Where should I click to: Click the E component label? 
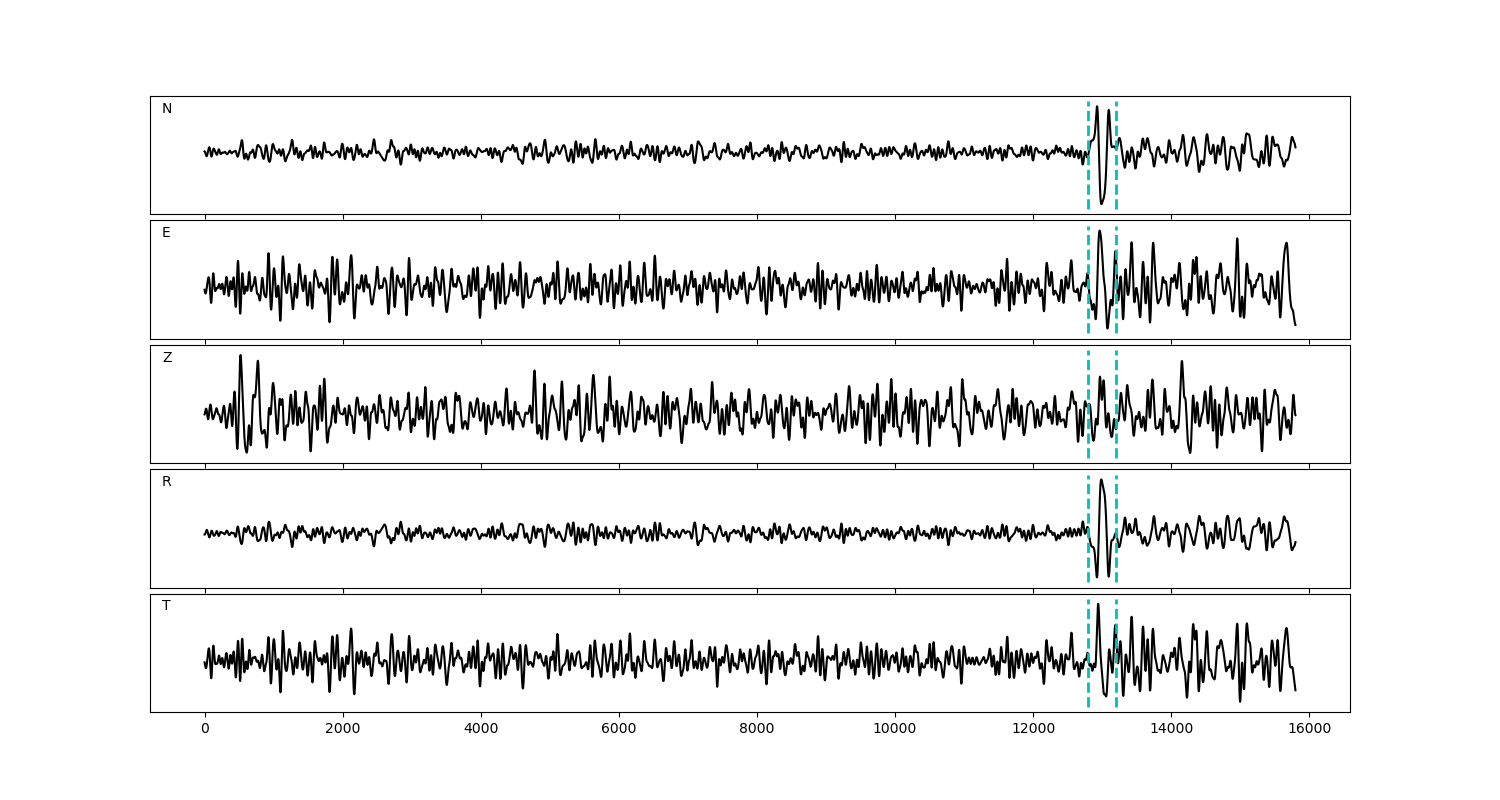click(166, 233)
